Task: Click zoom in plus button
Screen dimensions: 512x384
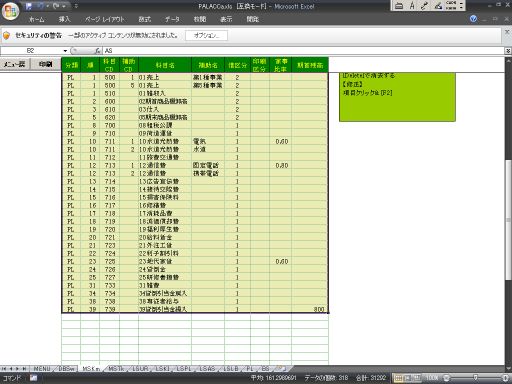Action: tap(506, 378)
